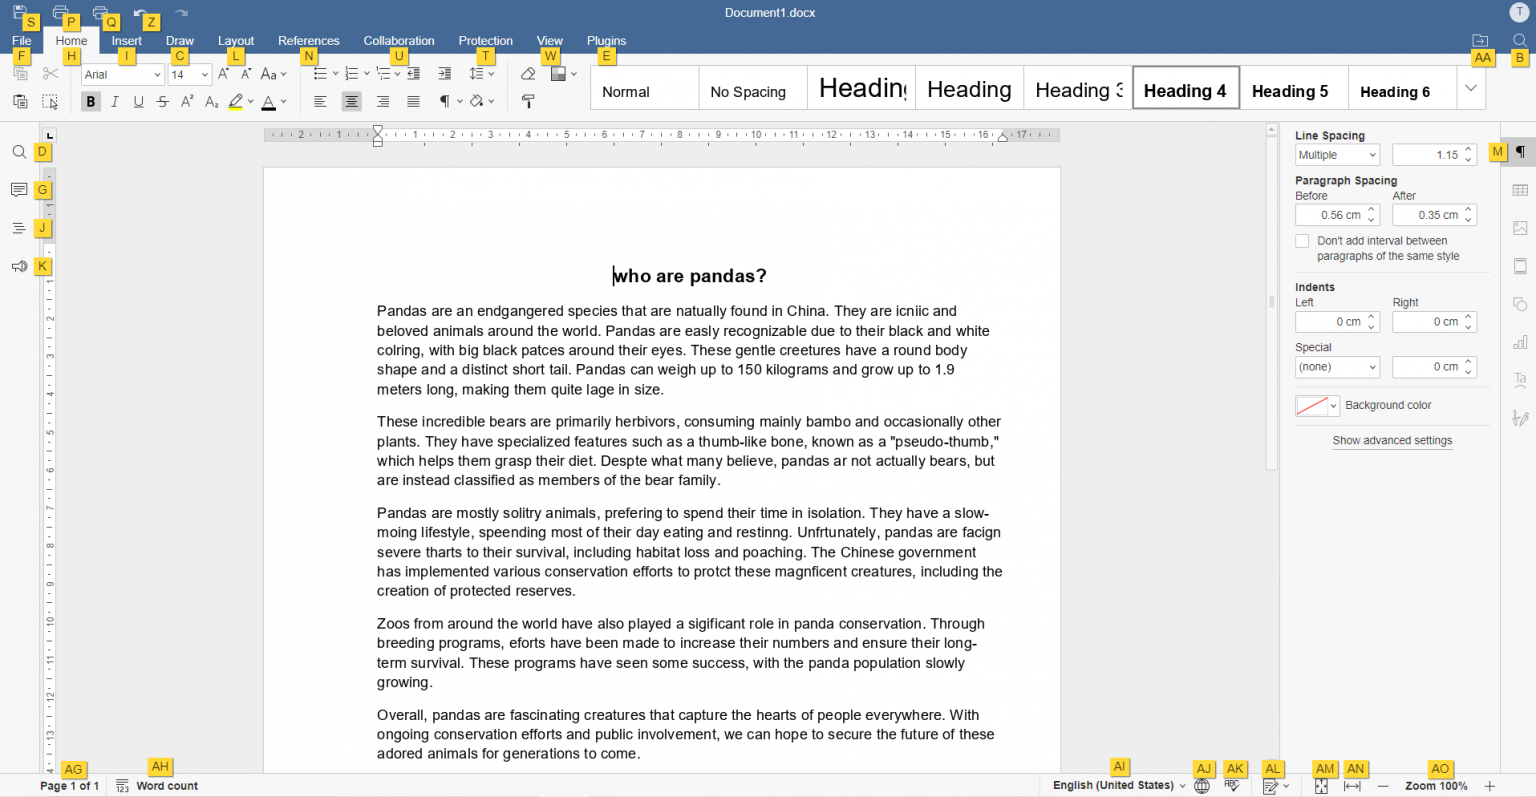Click the Show advanced settings link
The height and width of the screenshot is (797, 1536).
[1392, 440]
